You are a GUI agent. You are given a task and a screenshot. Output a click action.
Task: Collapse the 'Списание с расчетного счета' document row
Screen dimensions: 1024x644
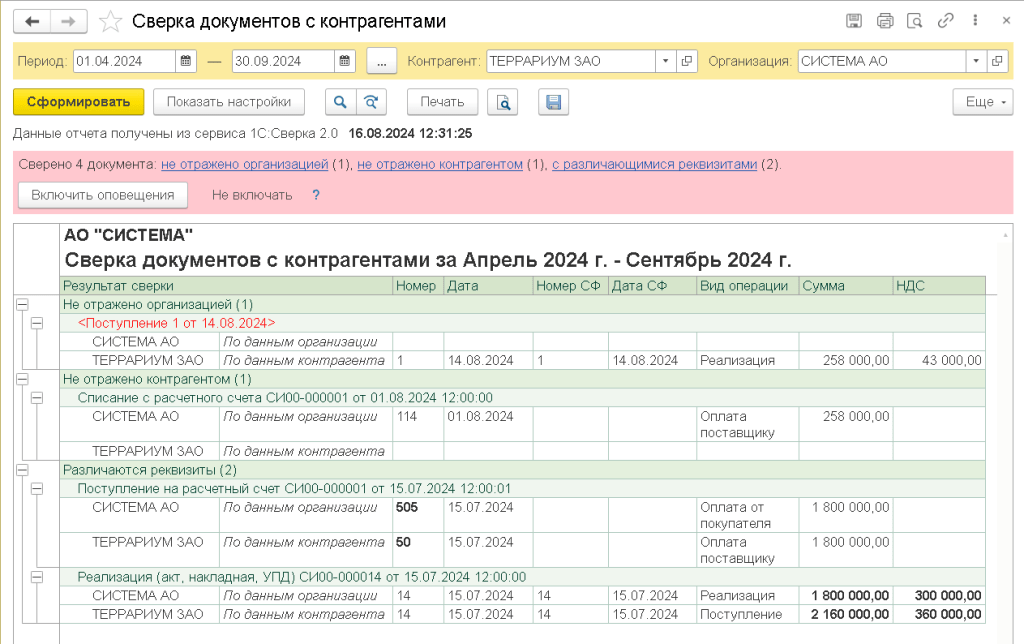(x=37, y=398)
